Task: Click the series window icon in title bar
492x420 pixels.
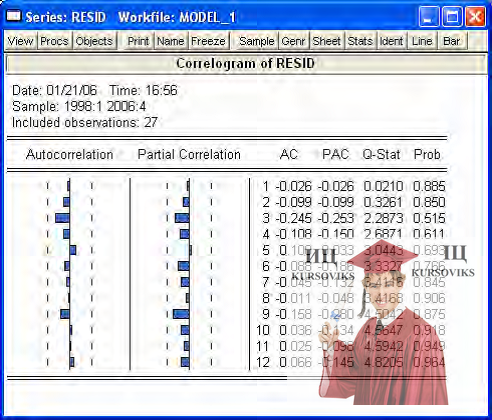Action: (x=13, y=16)
